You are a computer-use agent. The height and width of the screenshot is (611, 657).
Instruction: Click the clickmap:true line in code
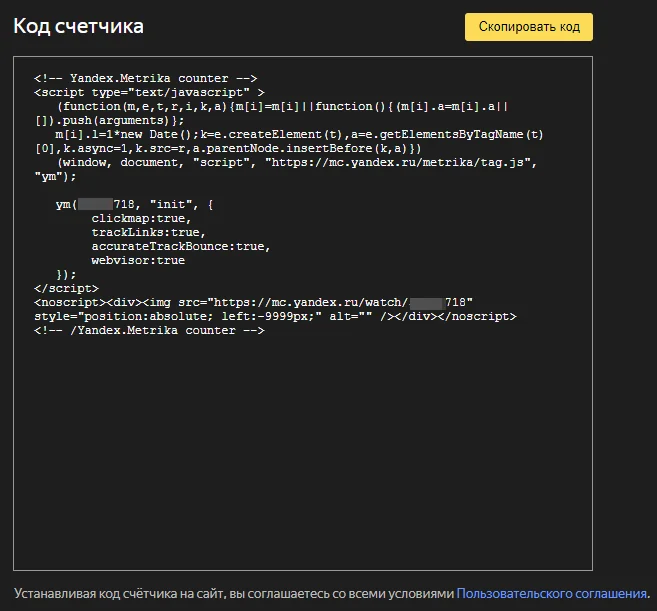(x=141, y=218)
